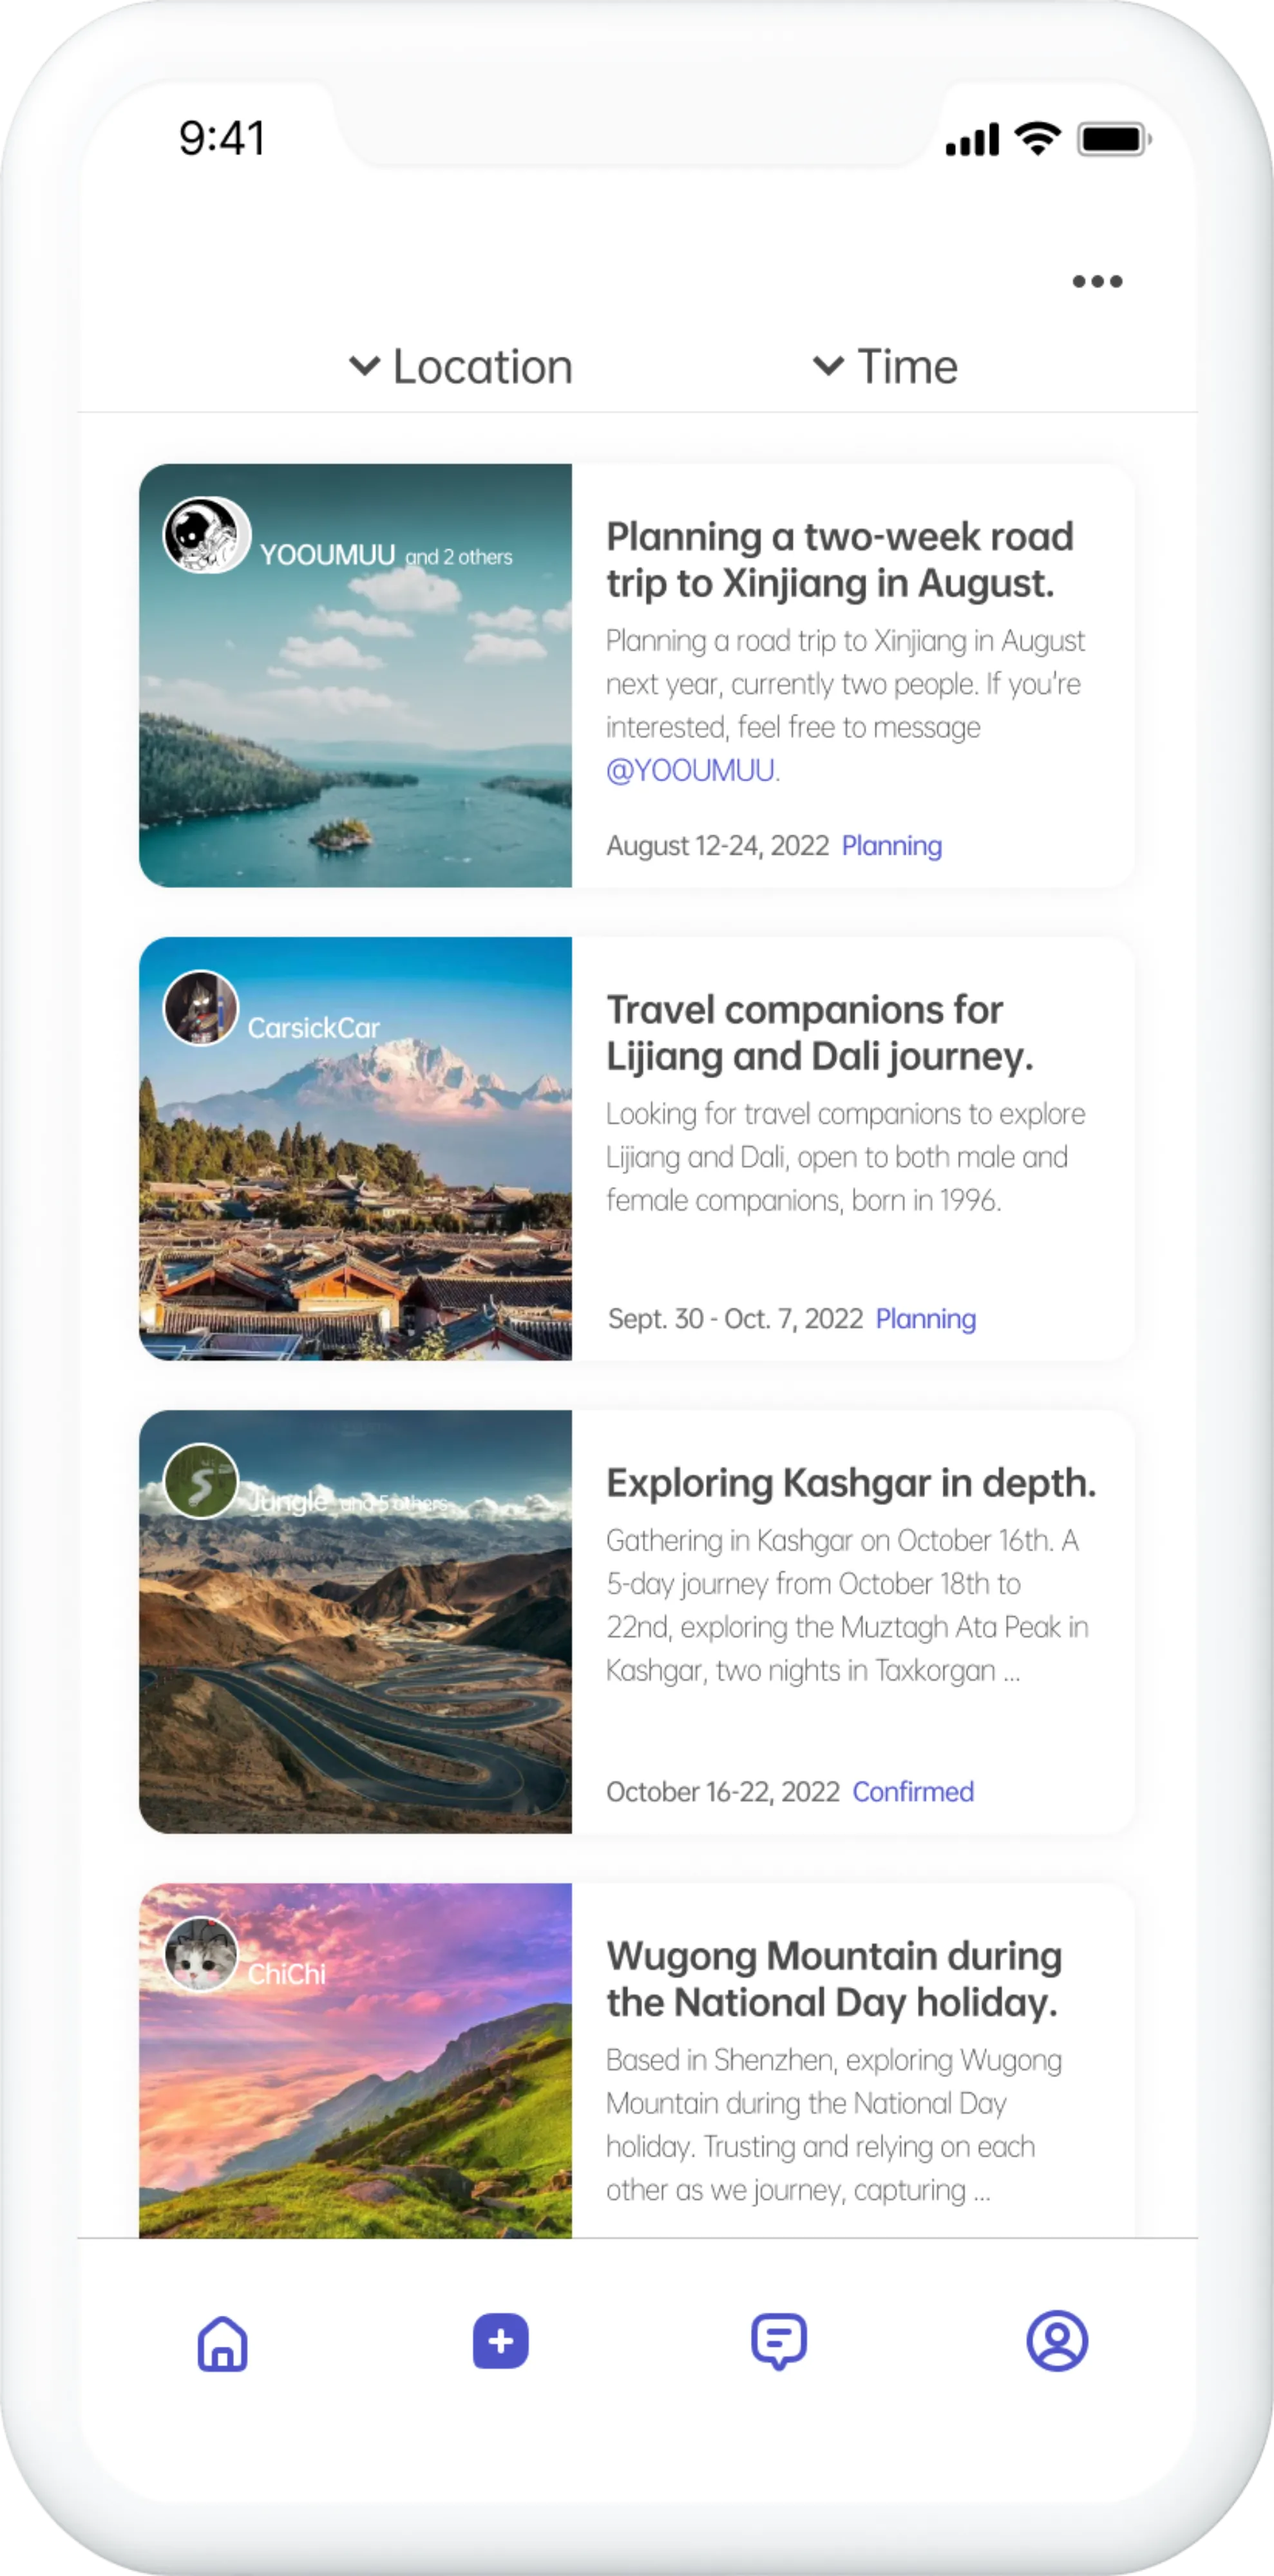Tap the chevron next to Location

(366, 366)
